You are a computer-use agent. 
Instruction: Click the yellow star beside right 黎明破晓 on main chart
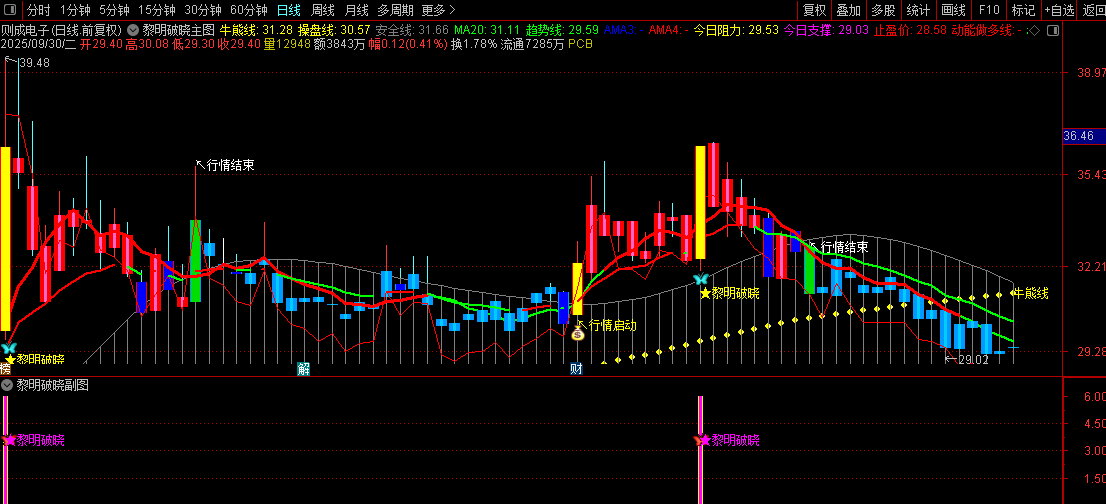[x=705, y=293]
